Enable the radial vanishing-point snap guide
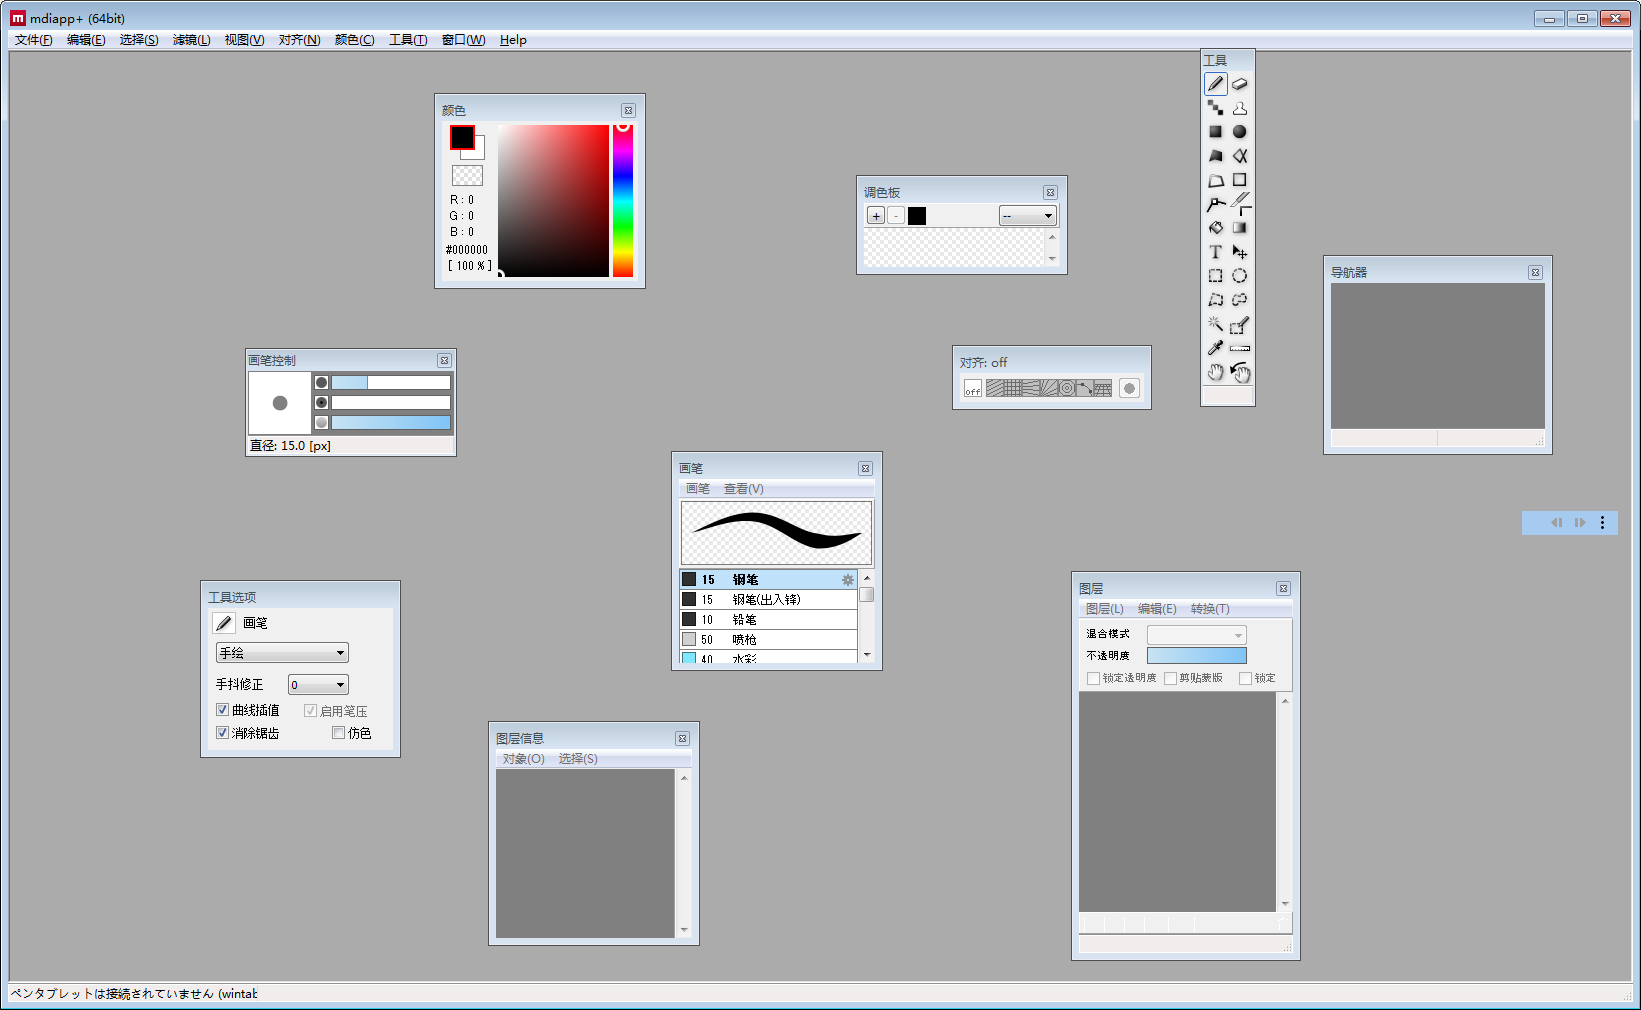 1049,388
